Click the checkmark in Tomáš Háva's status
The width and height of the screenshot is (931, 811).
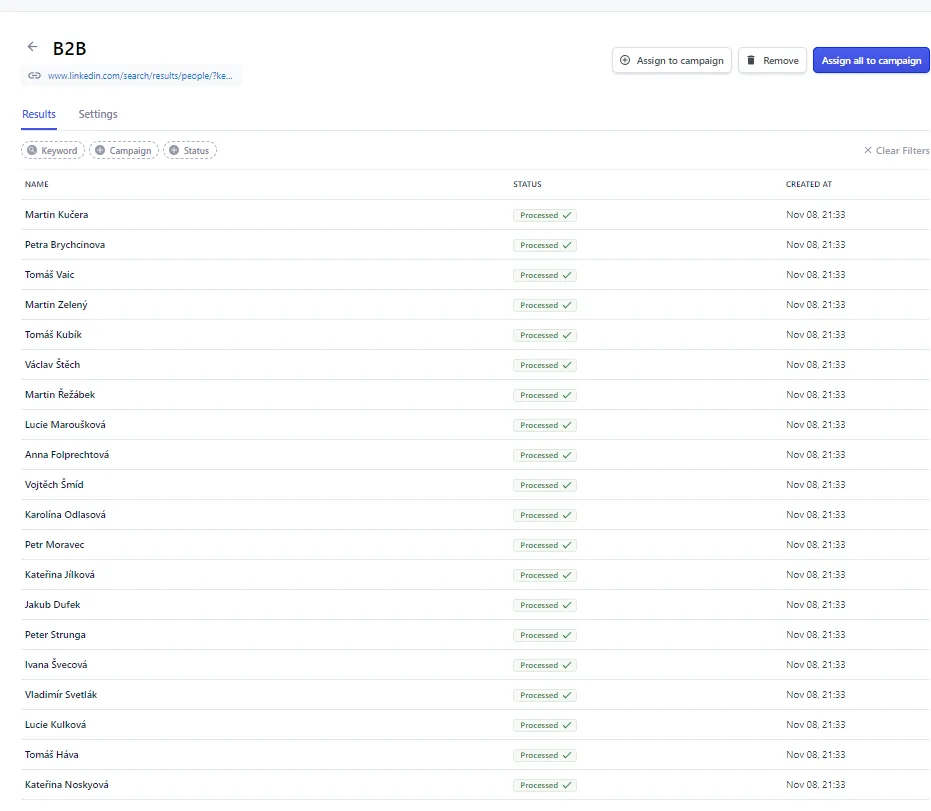coord(567,755)
